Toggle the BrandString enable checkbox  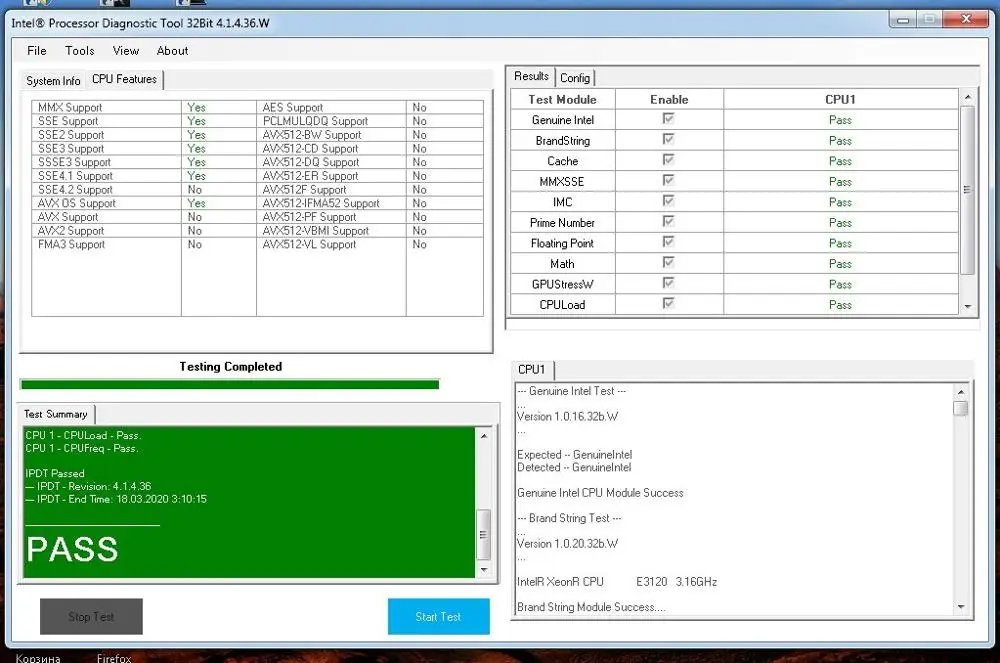coord(668,139)
